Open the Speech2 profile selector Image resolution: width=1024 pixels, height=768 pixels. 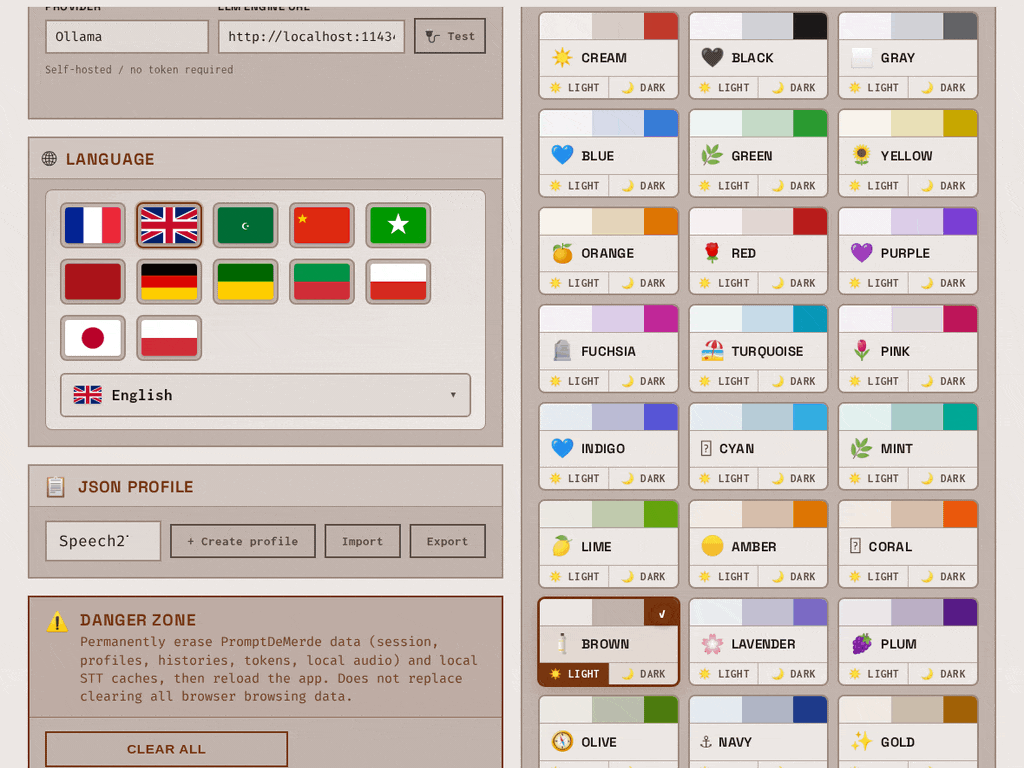click(103, 541)
